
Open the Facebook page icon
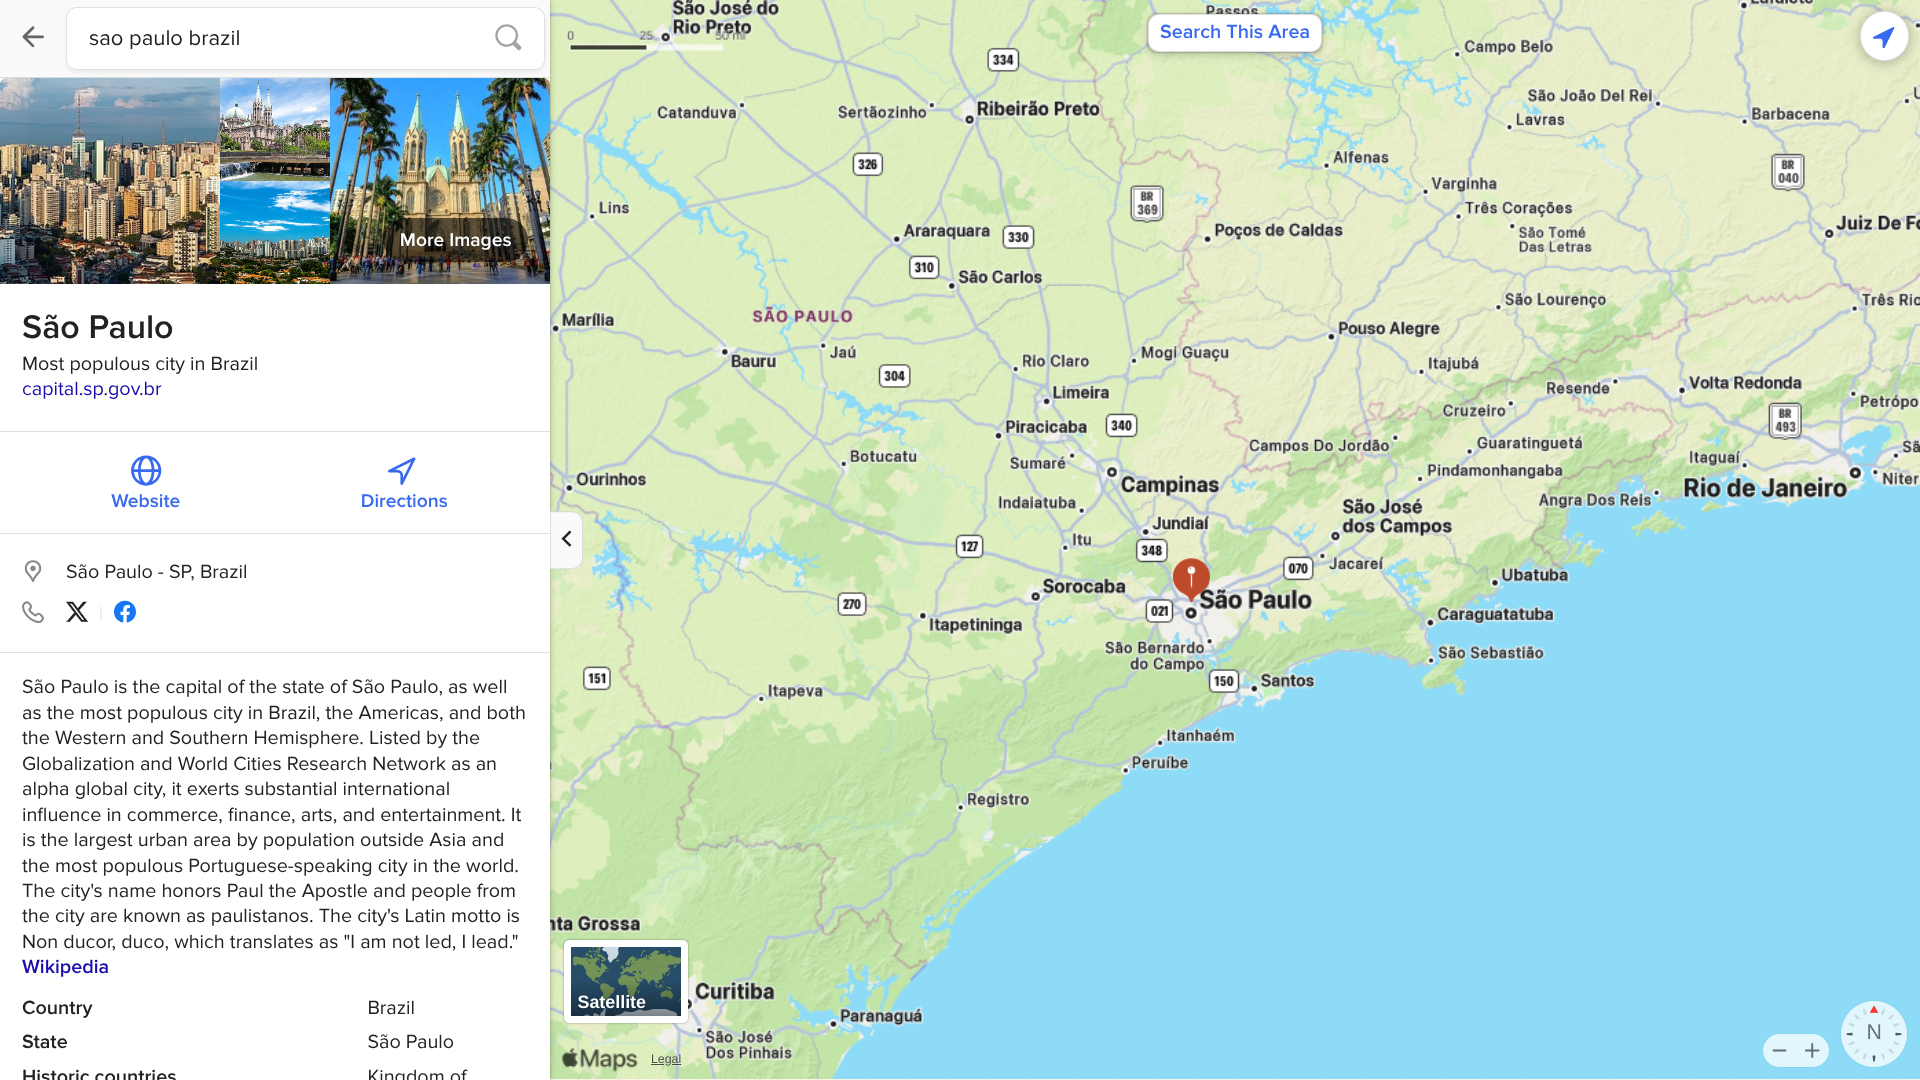click(x=125, y=612)
